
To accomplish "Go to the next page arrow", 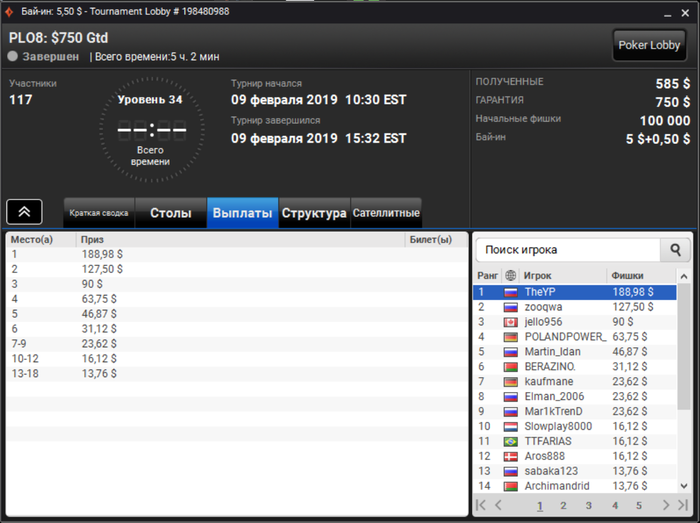I will [x=666, y=505].
